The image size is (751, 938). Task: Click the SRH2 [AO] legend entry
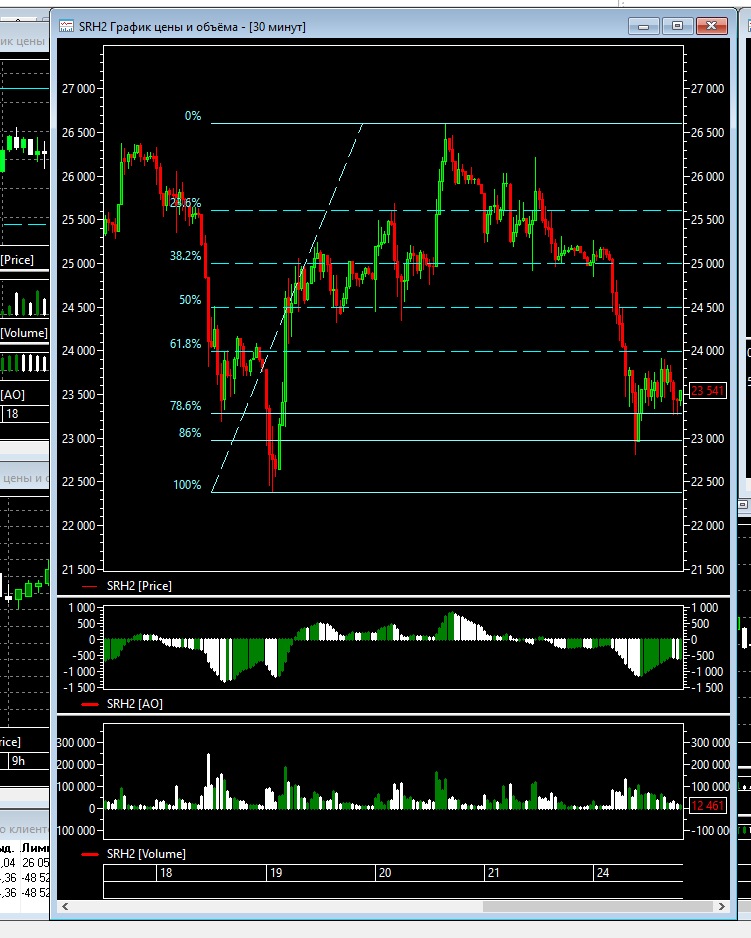pyautogui.click(x=135, y=704)
